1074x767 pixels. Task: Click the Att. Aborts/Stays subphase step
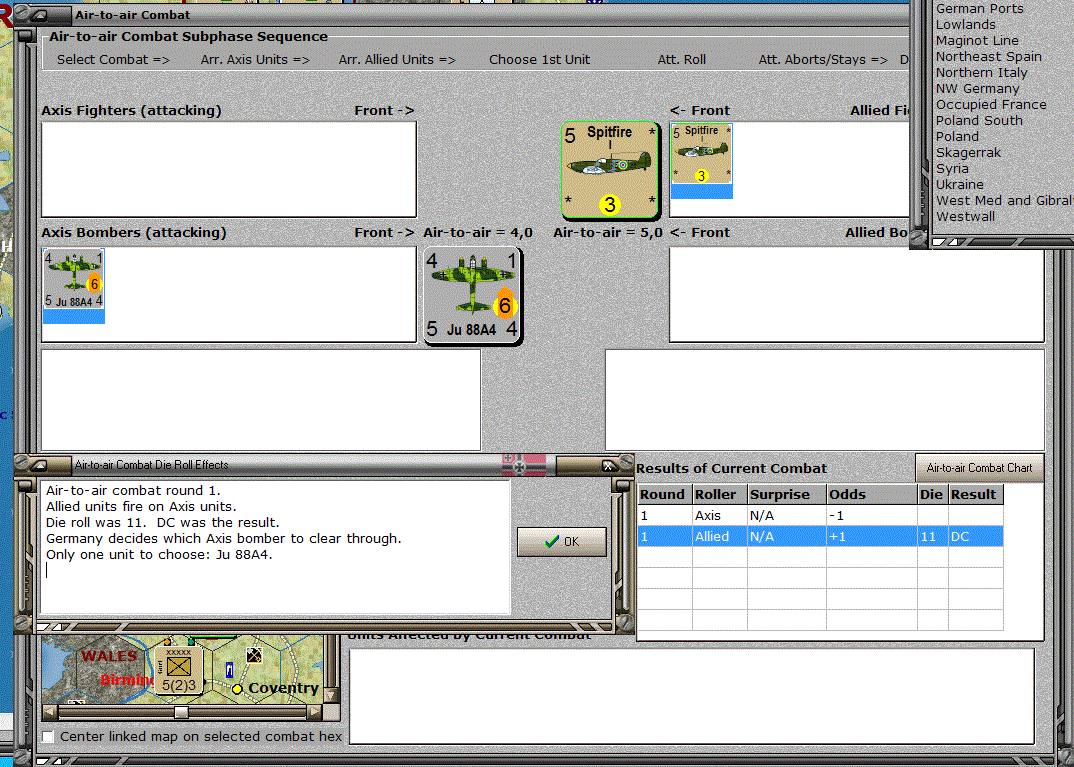(823, 60)
